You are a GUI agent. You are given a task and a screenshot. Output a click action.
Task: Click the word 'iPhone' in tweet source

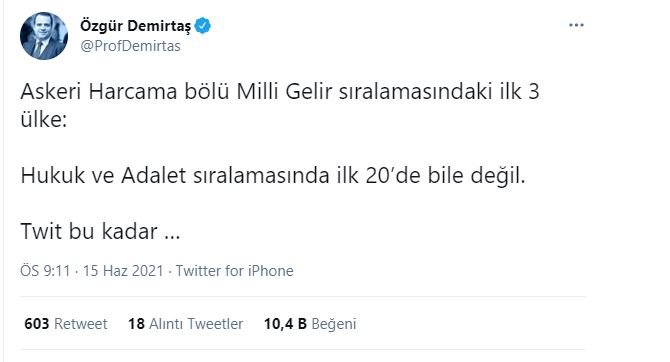(x=270, y=271)
